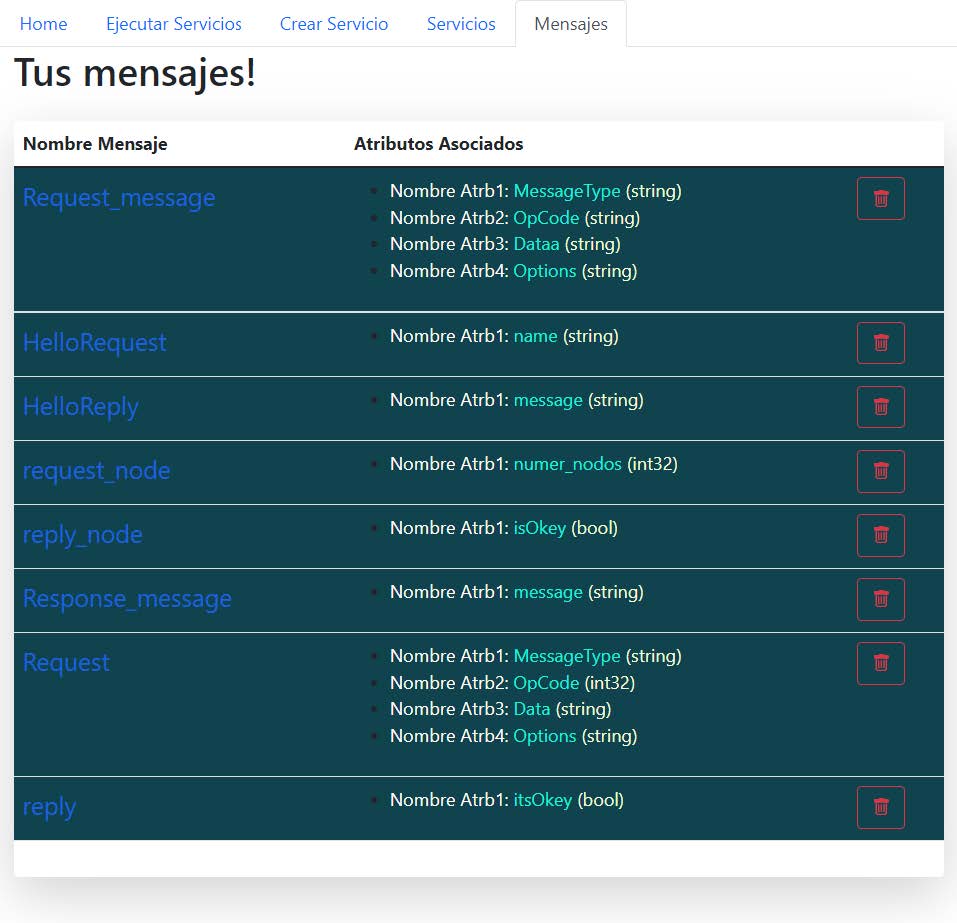
Task: Click trash icon for reply message
Action: pyautogui.click(x=880, y=808)
